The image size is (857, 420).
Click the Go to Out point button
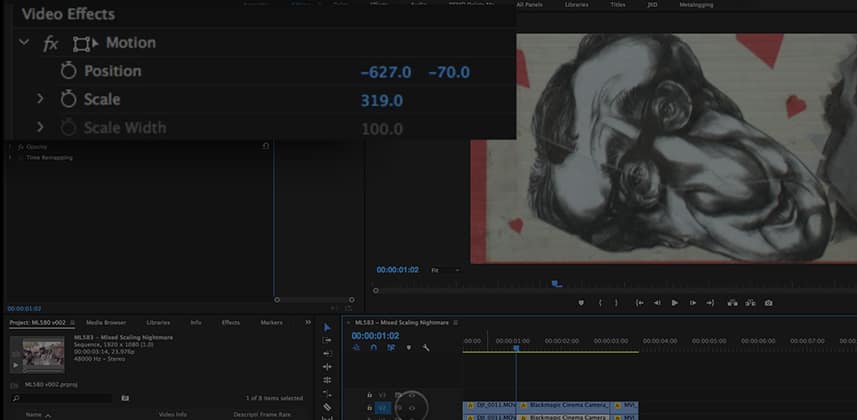(x=710, y=303)
